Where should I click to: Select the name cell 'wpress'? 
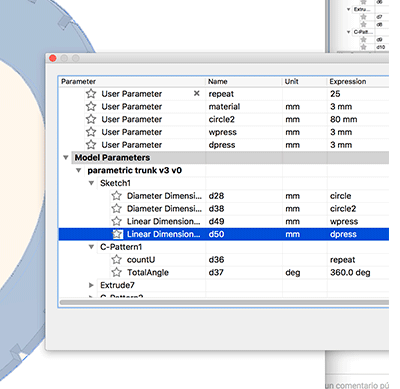pos(223,132)
